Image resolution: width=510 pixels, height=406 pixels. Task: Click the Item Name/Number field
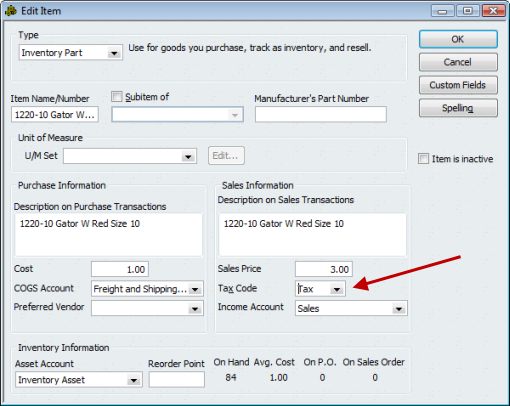[x=55, y=115]
